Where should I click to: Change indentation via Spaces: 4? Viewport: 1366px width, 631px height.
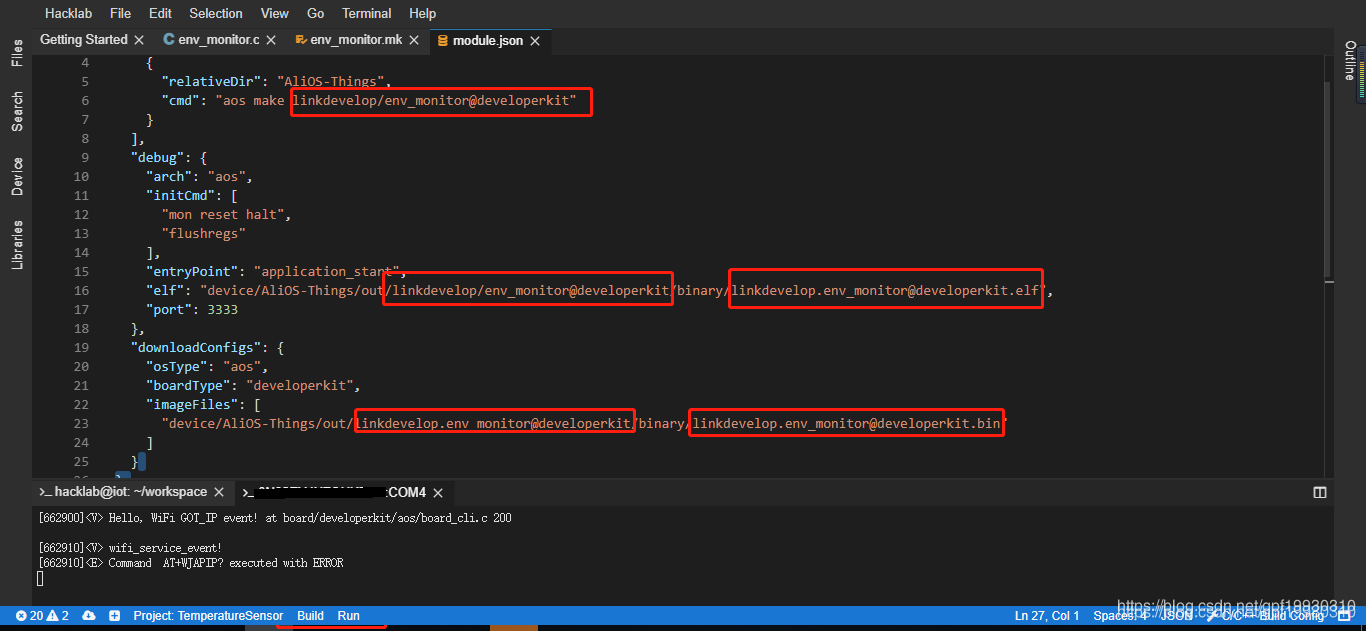pos(1121,616)
